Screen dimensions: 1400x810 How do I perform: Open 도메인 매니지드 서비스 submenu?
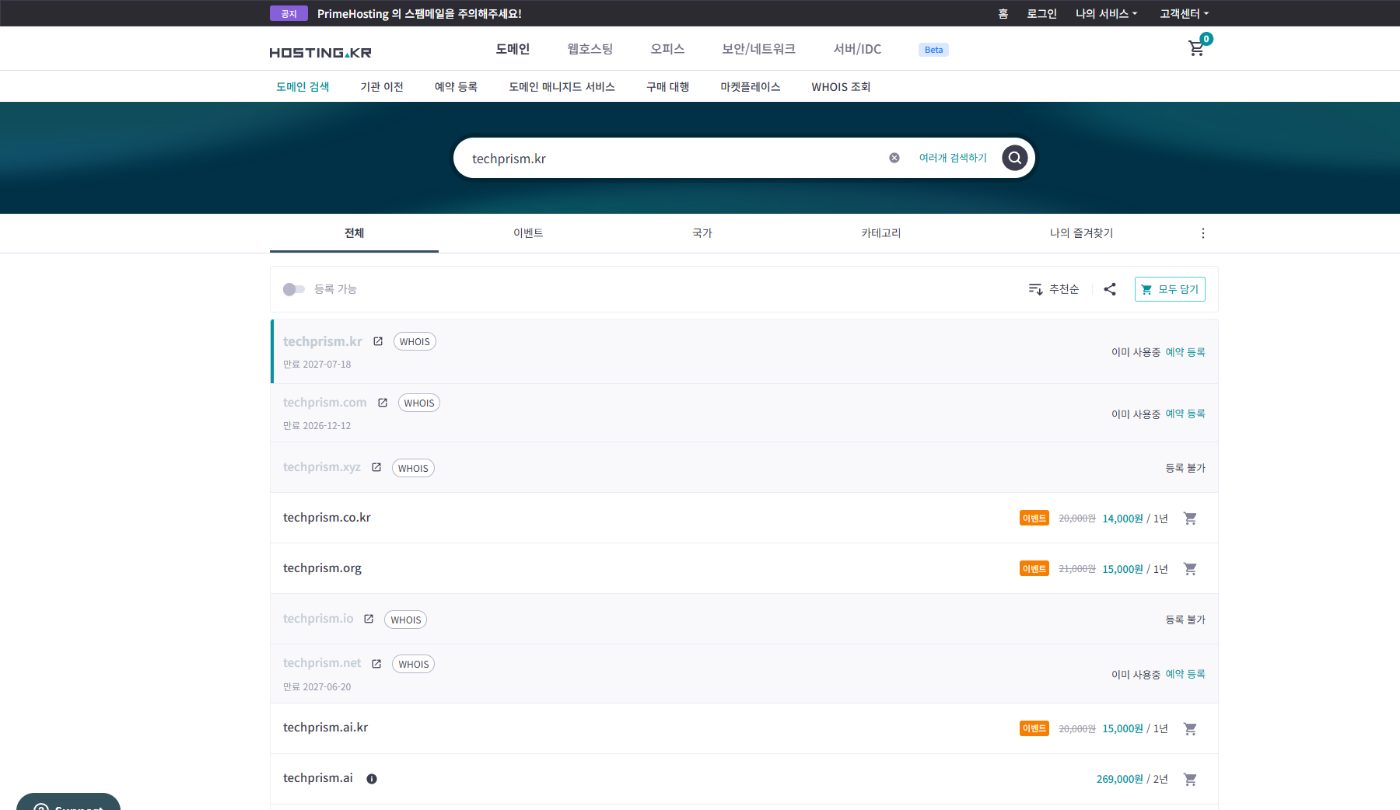pyautogui.click(x=562, y=87)
